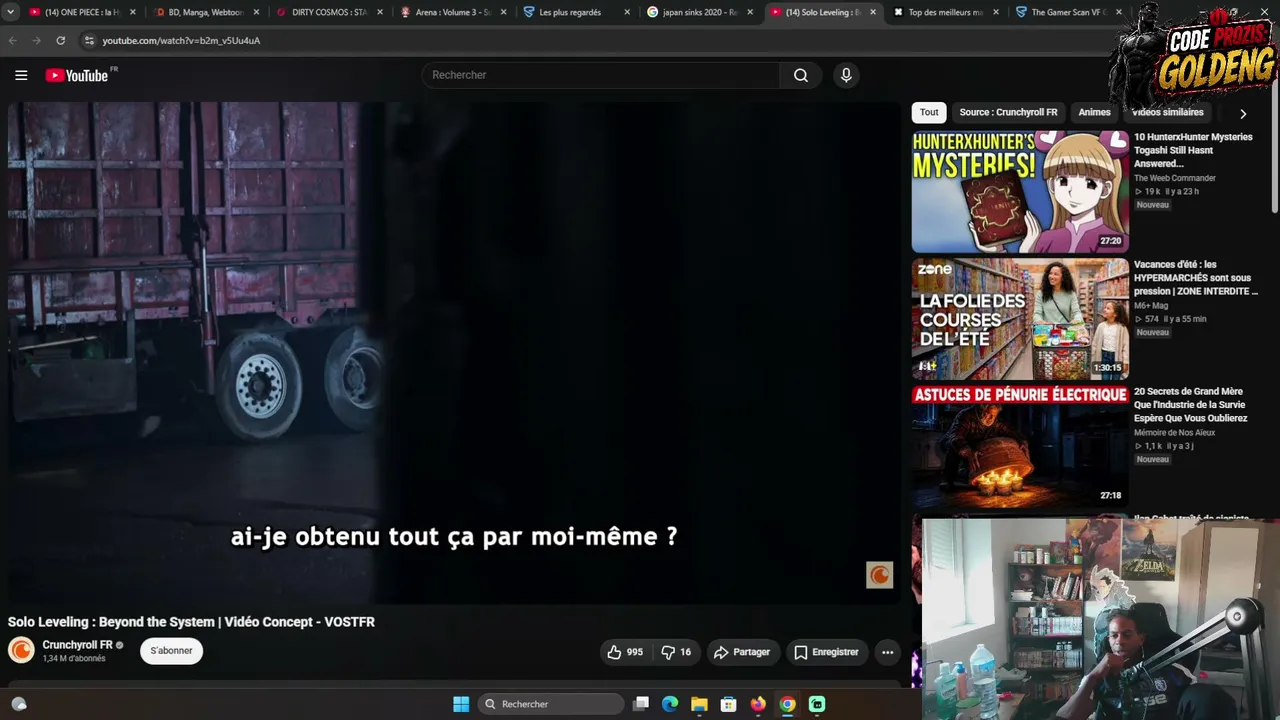The height and width of the screenshot is (720, 1280).
Task: Open Mémoire de Nos Aïeux channel link
Action: coord(1175,433)
